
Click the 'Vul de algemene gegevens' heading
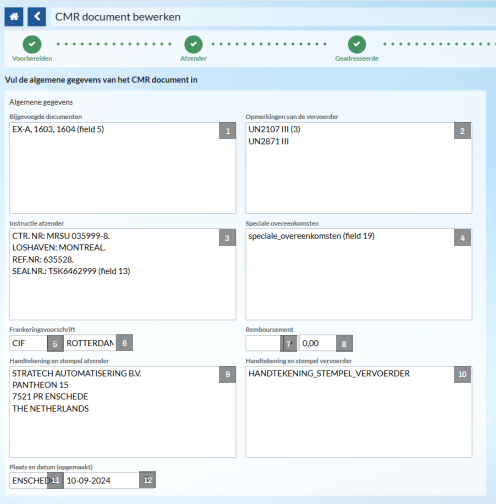pos(101,80)
